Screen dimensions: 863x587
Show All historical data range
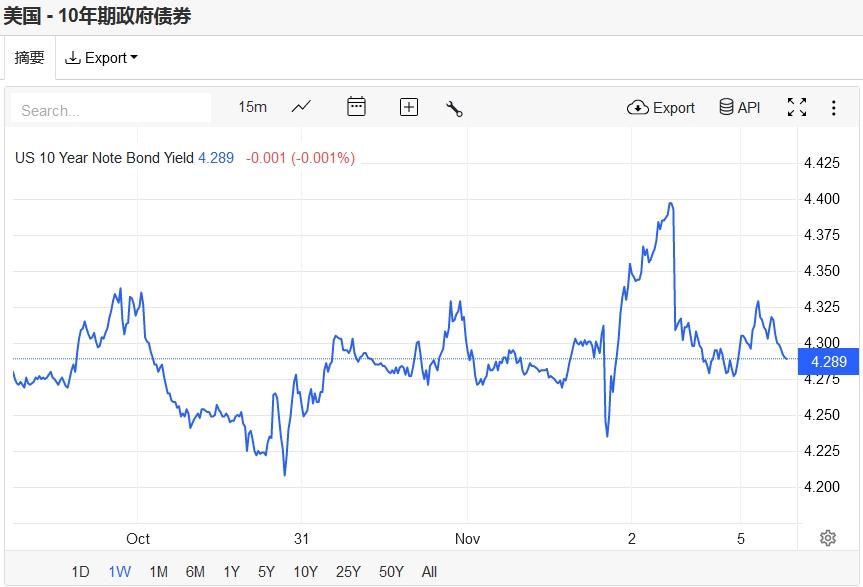(x=429, y=572)
